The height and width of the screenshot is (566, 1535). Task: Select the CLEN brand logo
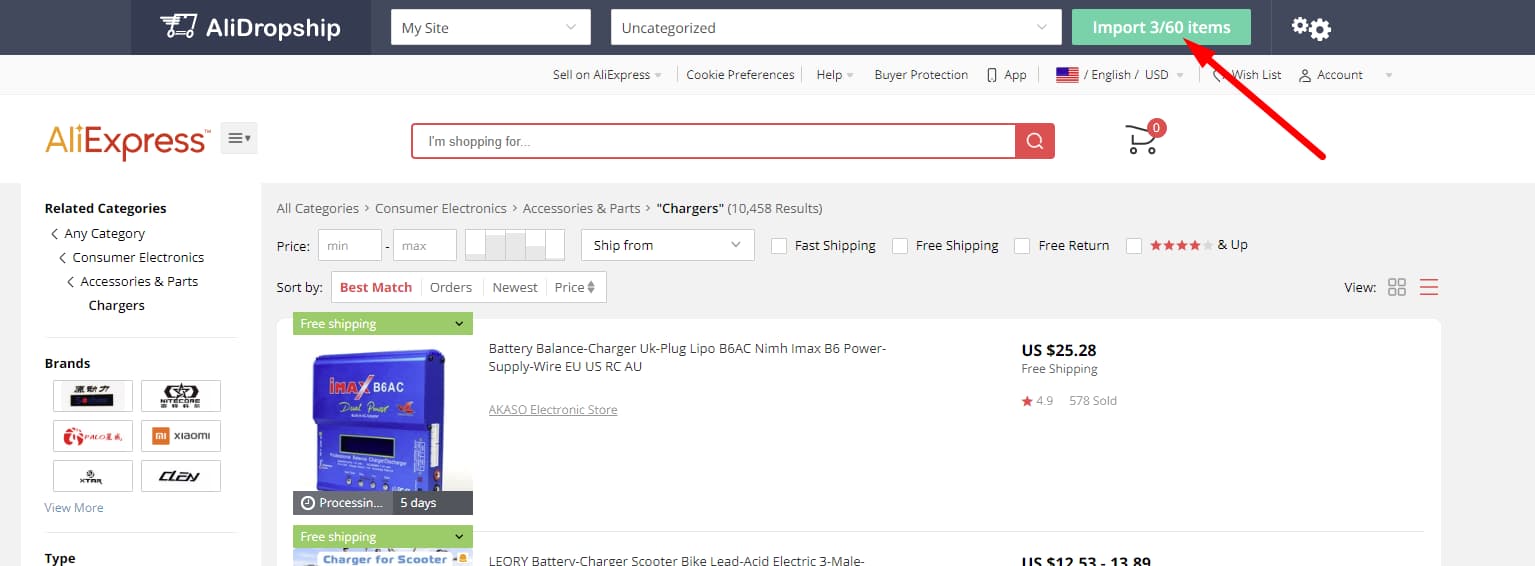(x=181, y=476)
